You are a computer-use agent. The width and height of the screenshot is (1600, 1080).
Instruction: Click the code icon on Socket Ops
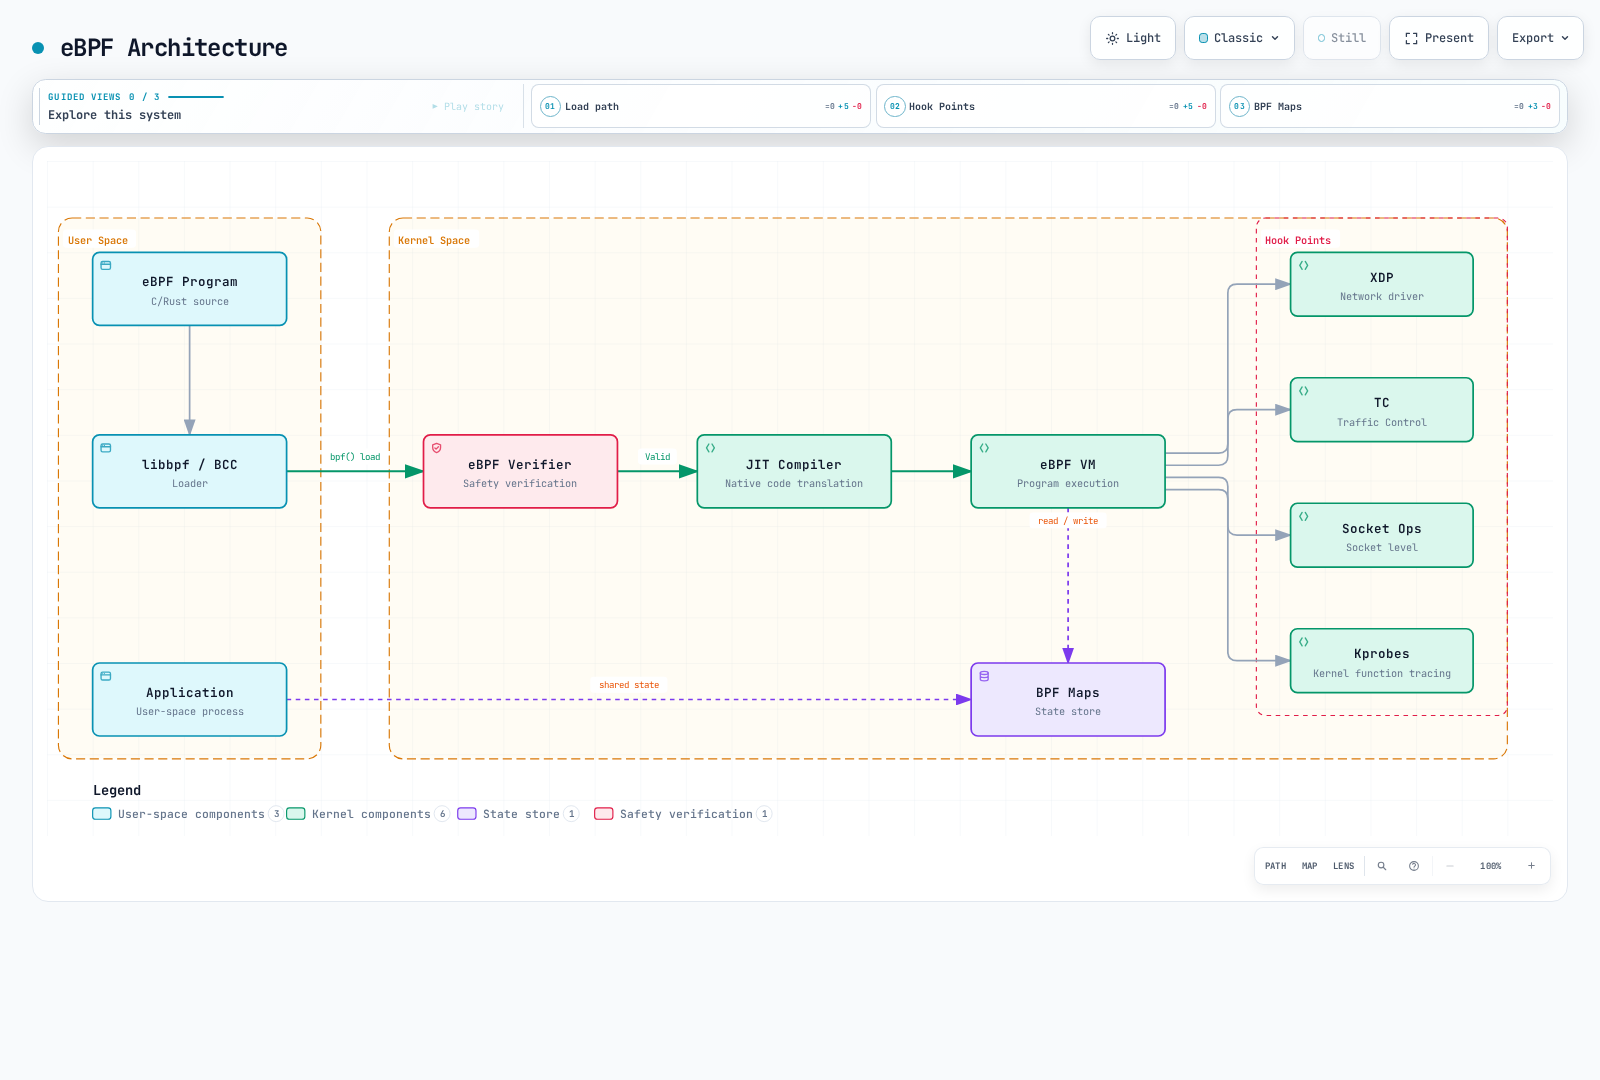pos(1304,517)
